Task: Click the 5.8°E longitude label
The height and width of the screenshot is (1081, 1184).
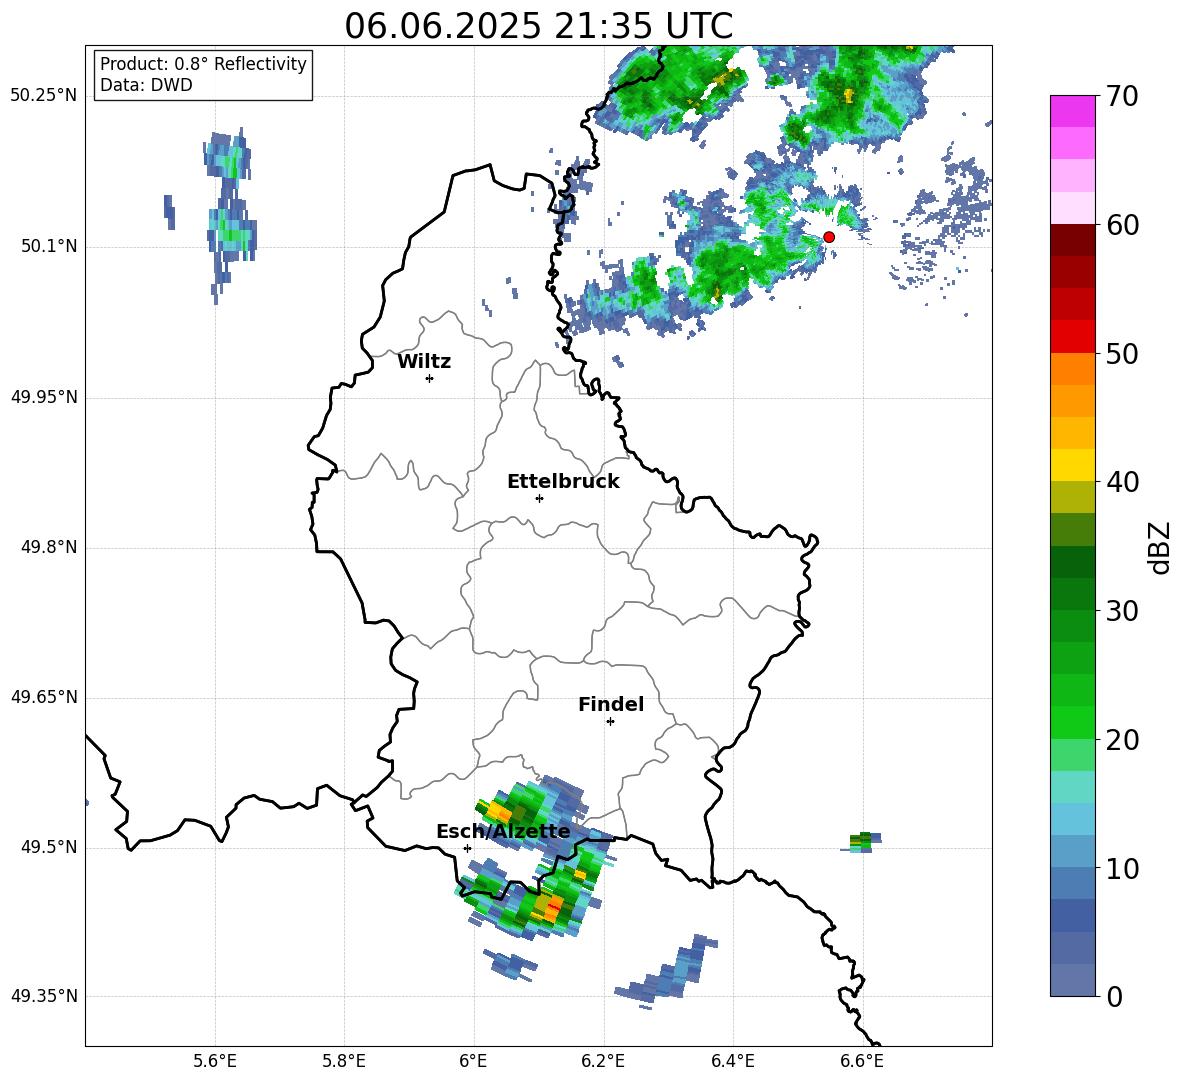Action: coord(344,1061)
